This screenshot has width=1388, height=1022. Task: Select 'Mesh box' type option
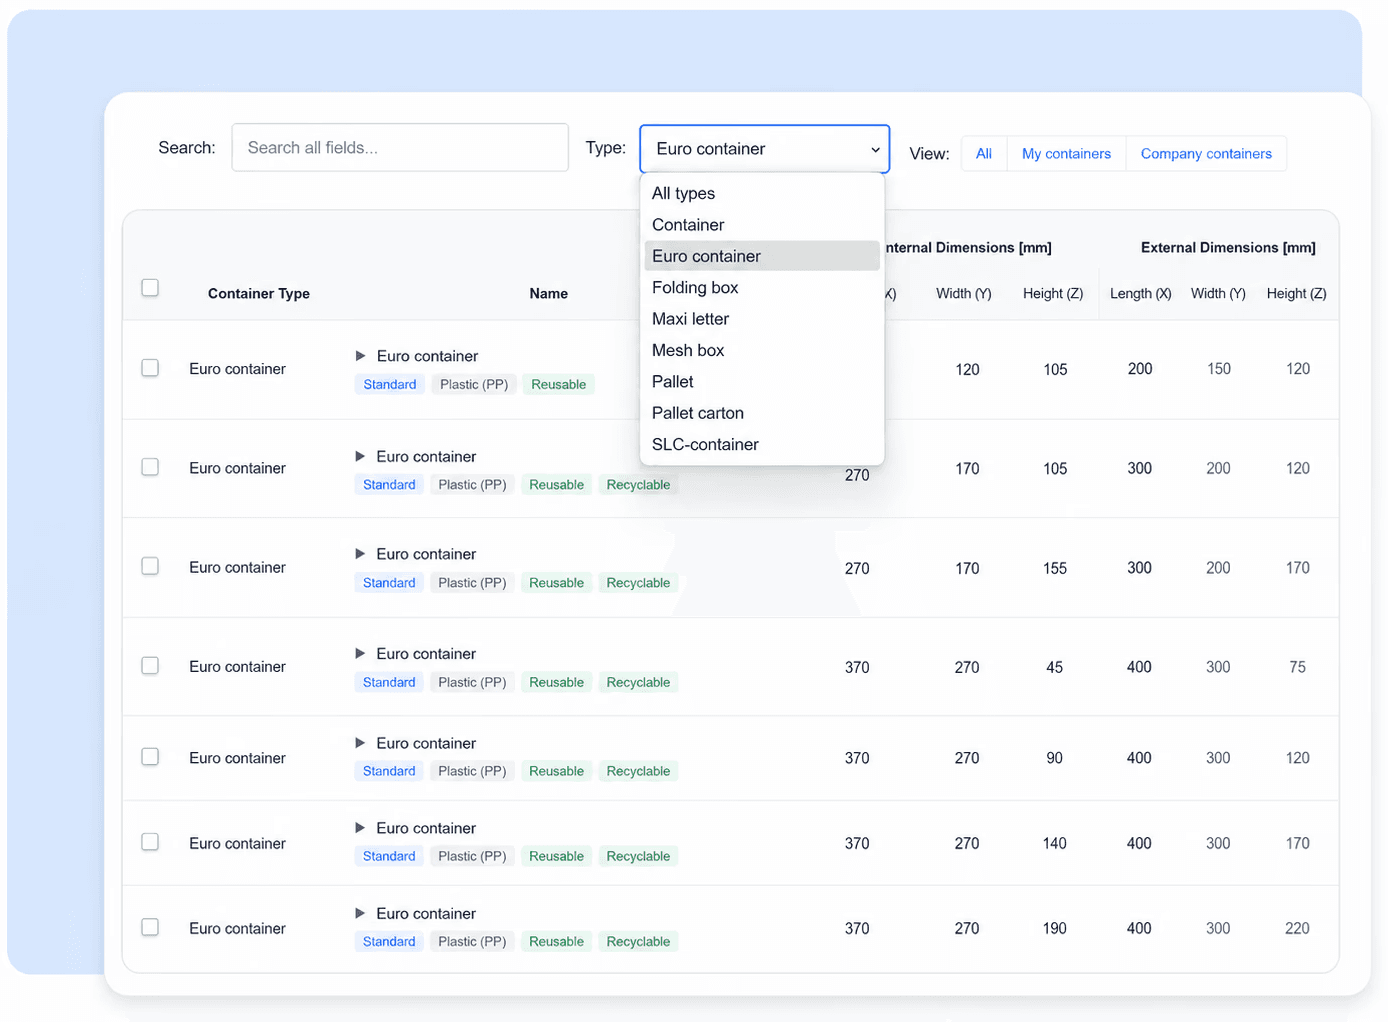pyautogui.click(x=762, y=350)
